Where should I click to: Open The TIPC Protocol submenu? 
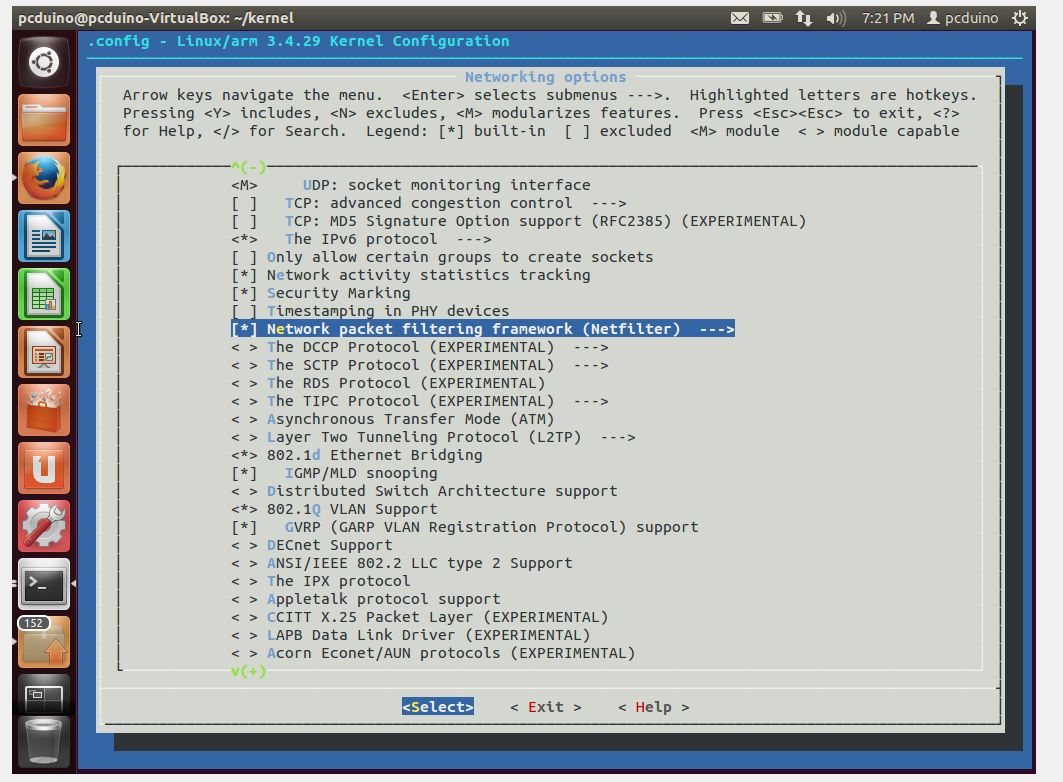pyautogui.click(x=420, y=401)
